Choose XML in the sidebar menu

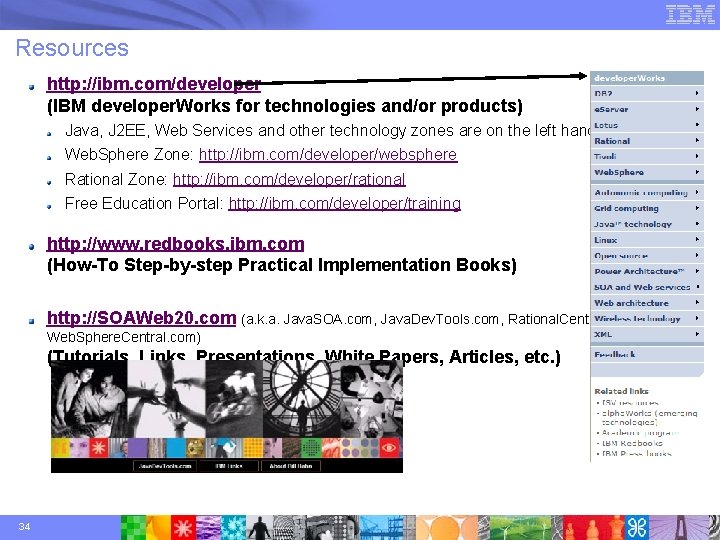click(647, 334)
